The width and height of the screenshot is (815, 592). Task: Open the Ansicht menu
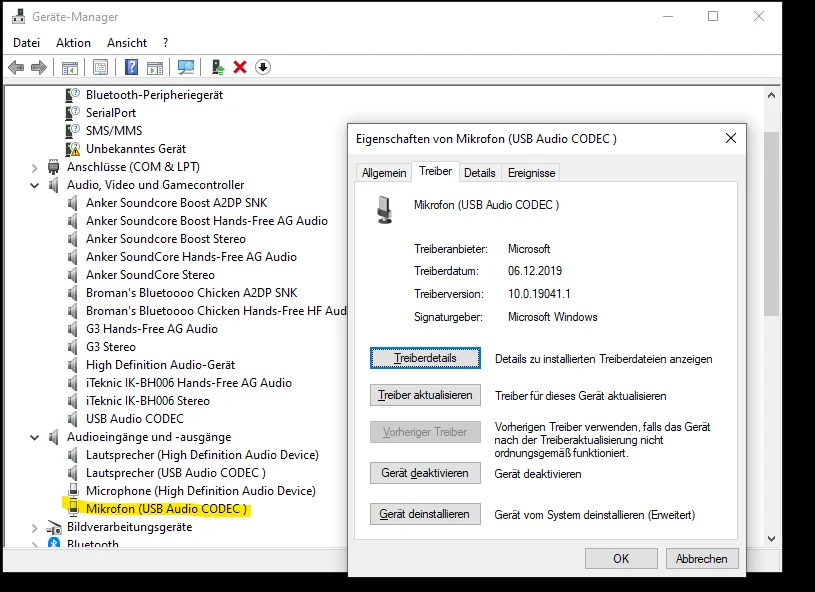[x=127, y=43]
